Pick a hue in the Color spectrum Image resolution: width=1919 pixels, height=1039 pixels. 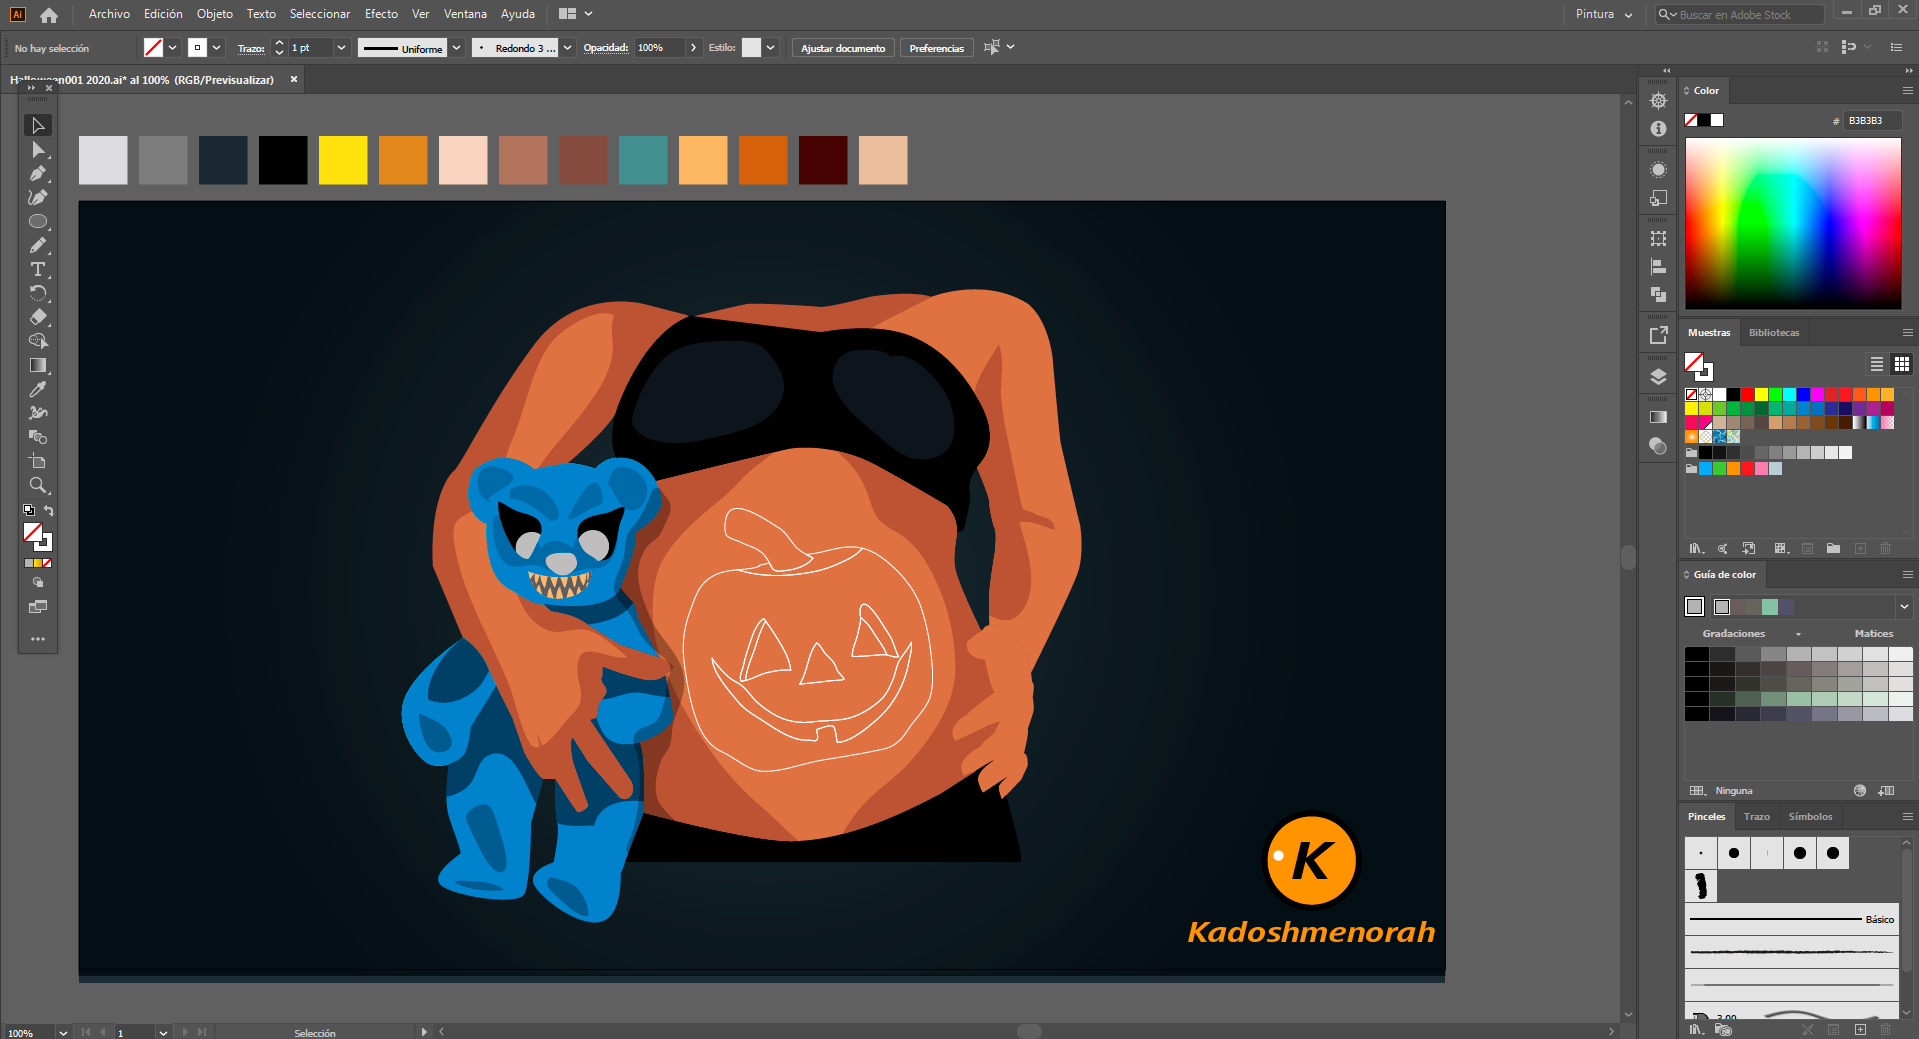(1793, 223)
